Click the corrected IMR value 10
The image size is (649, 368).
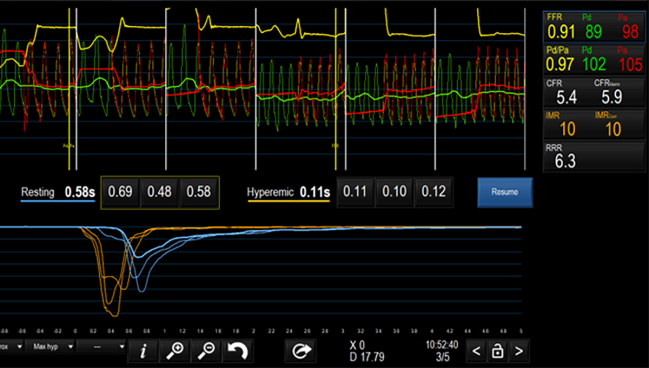click(613, 130)
